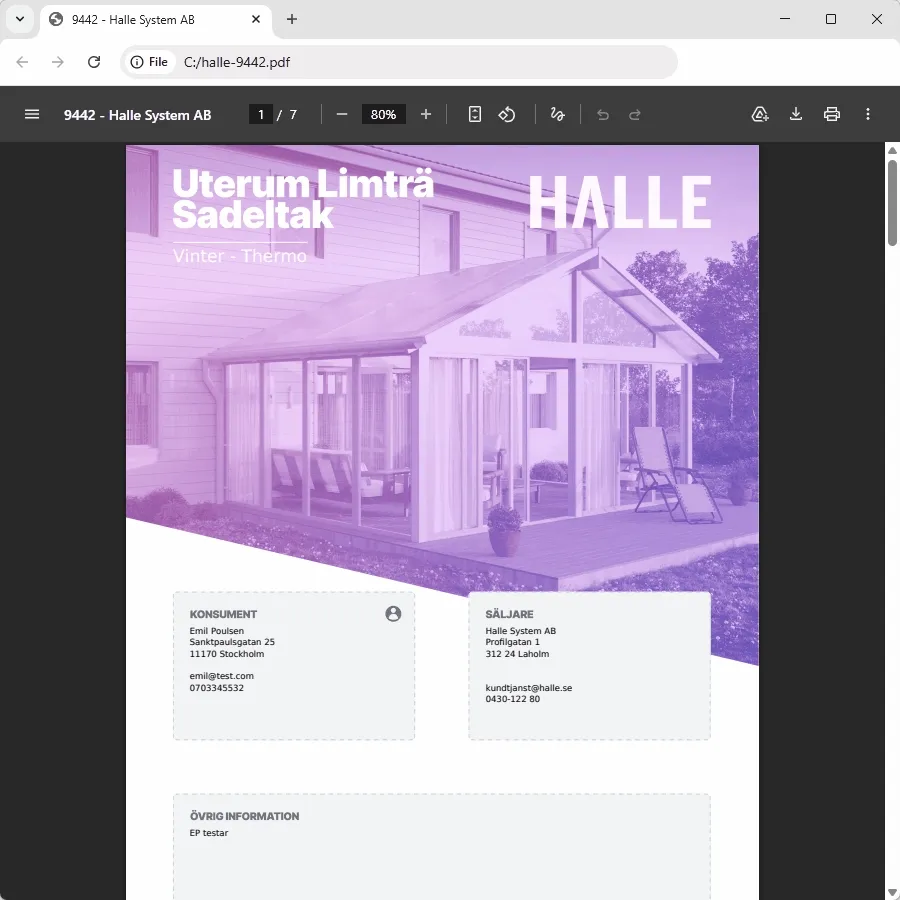This screenshot has width=900, height=900.
Task: Click the scroll down arrow
Action: coord(892,893)
